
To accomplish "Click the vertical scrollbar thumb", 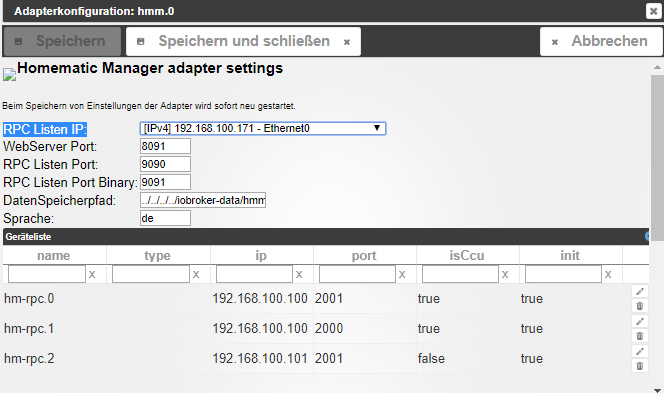I will coord(657,159).
